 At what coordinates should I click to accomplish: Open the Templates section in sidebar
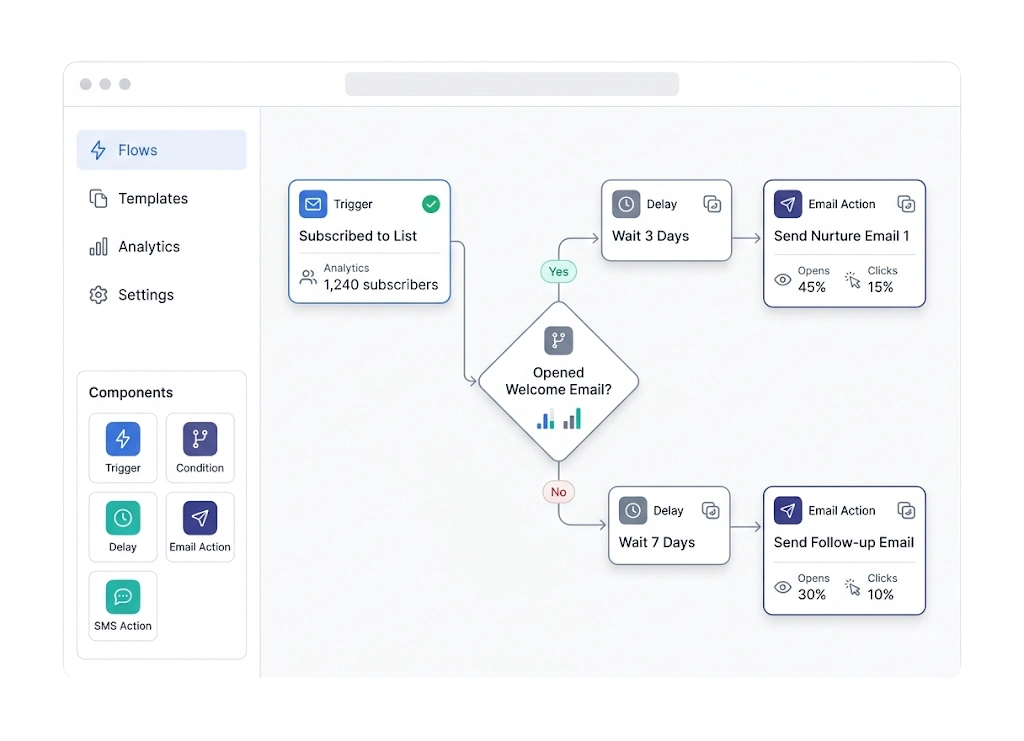[161, 198]
